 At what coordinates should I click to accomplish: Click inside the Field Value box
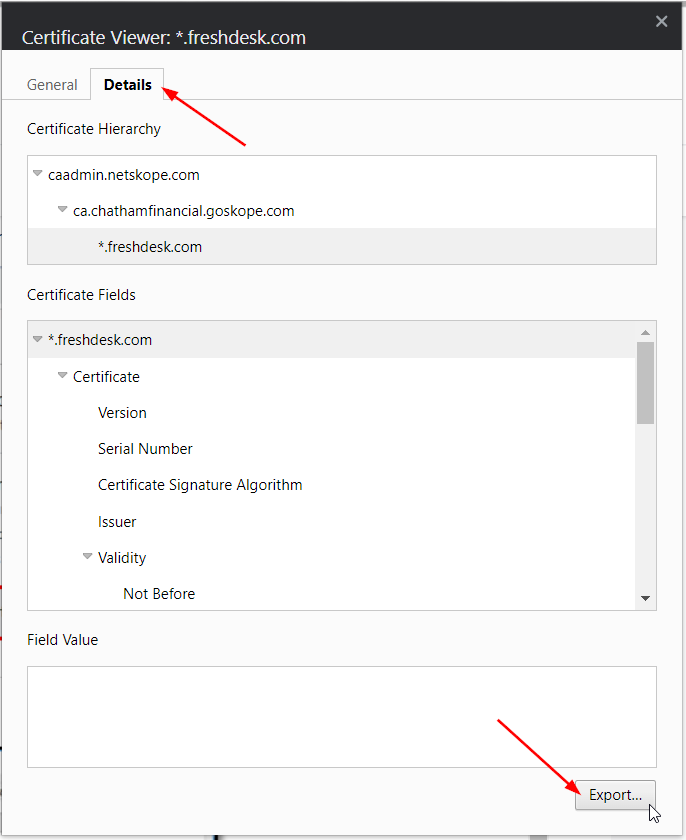[342, 717]
